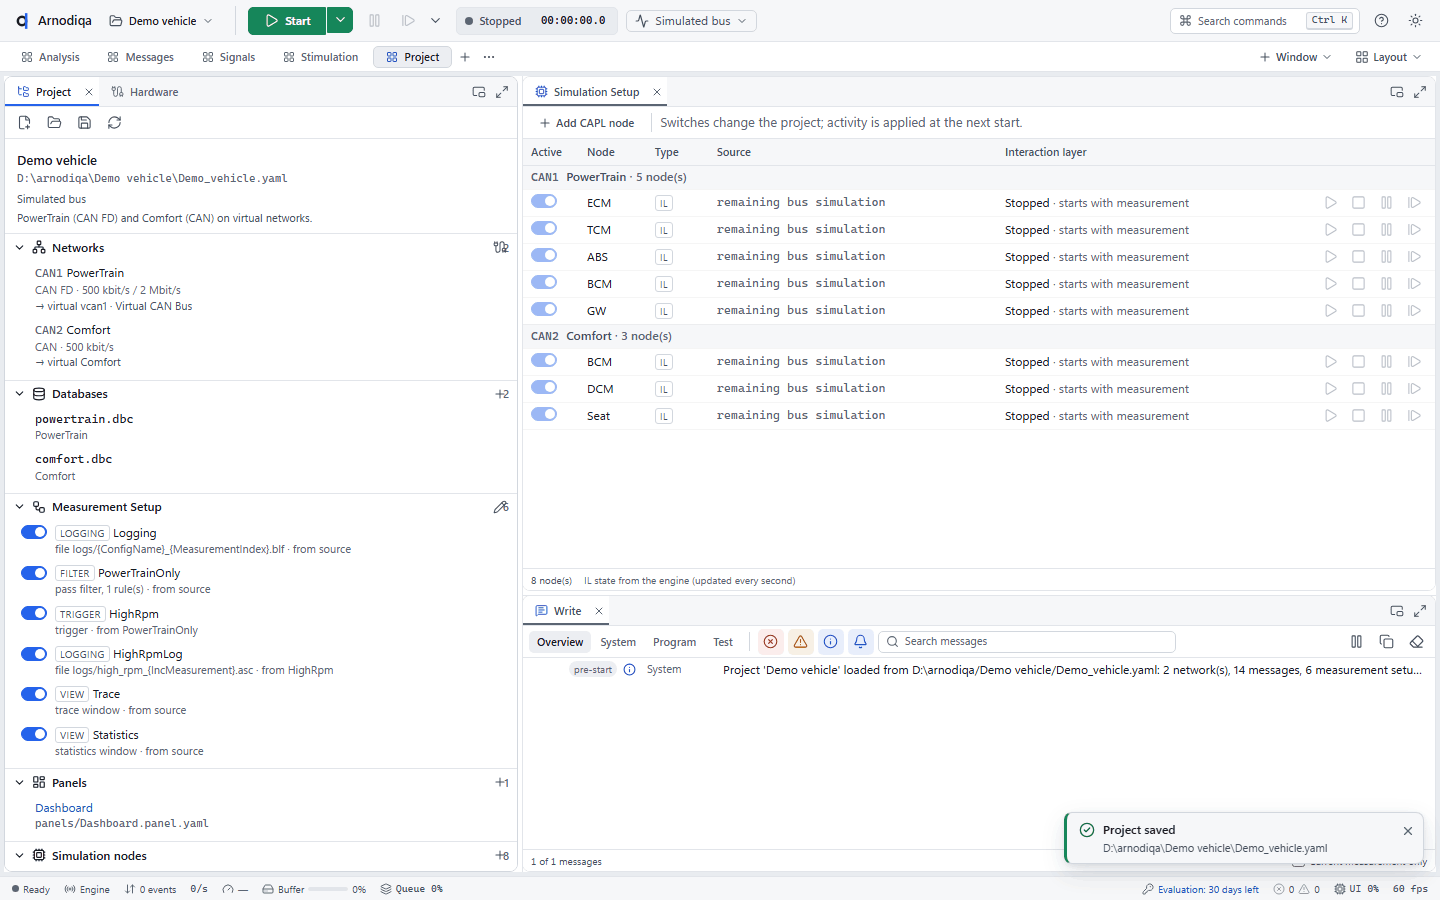
Task: Open the Dashboard panel link
Action: [x=64, y=808]
